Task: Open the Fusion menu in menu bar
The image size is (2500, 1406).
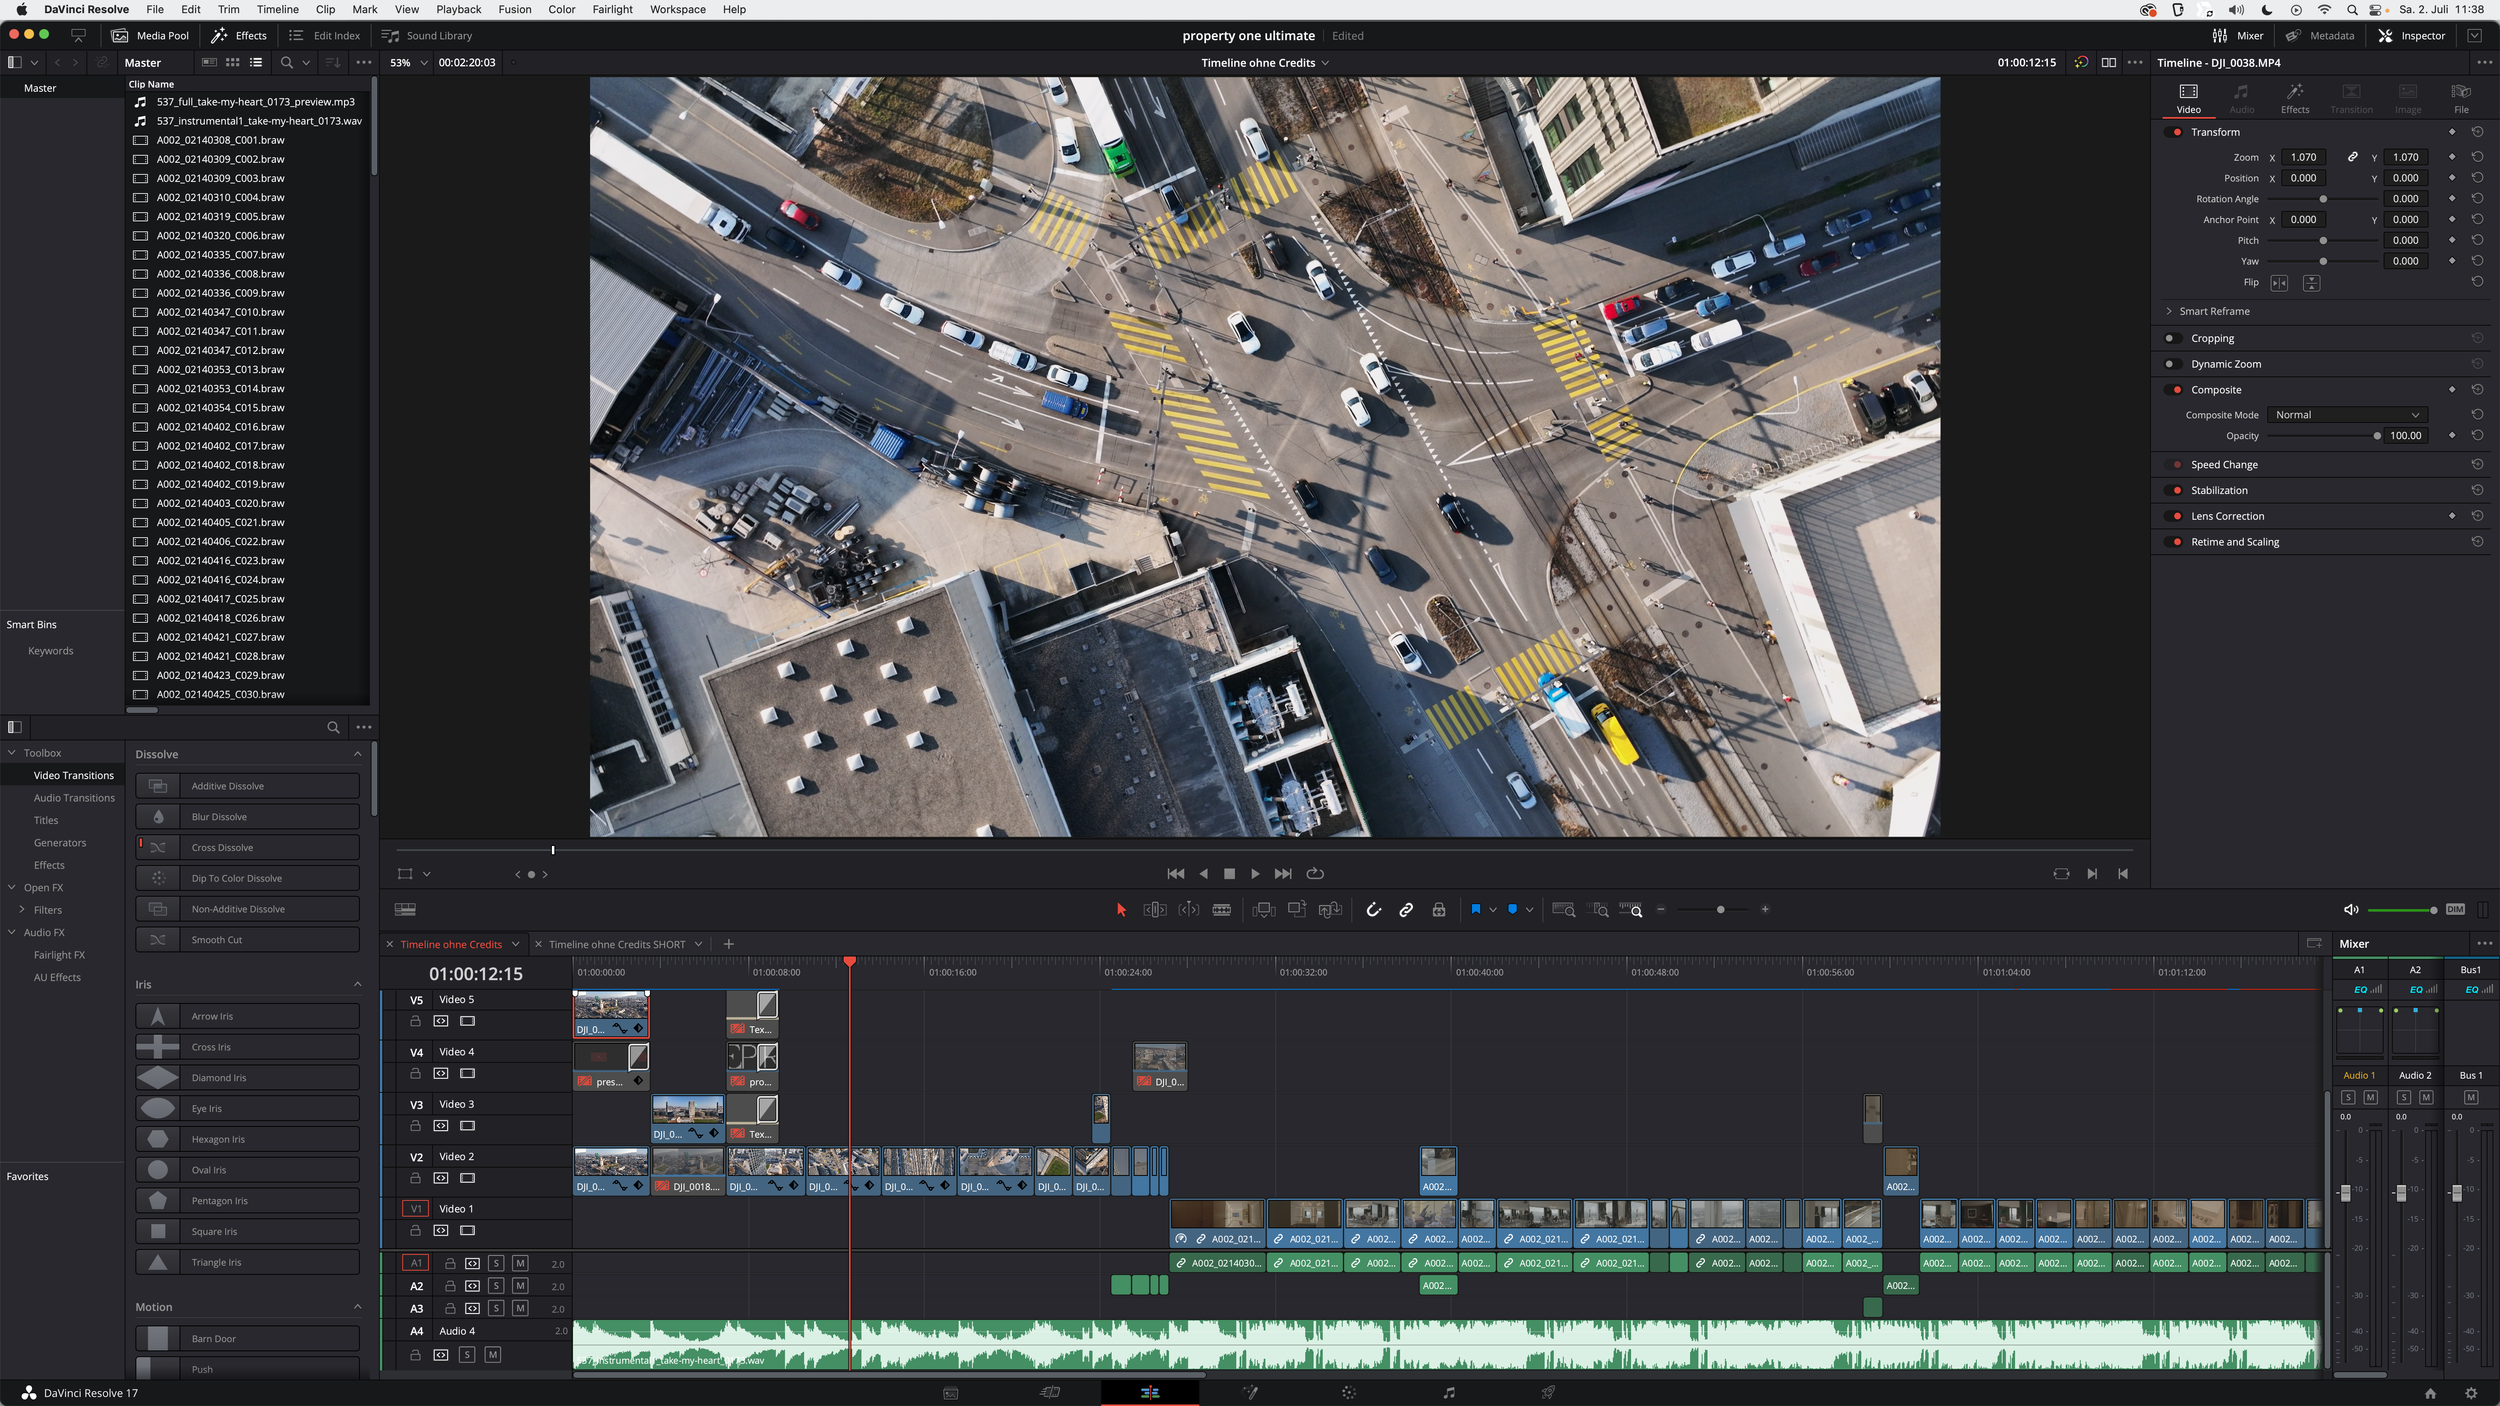Action: click(515, 9)
